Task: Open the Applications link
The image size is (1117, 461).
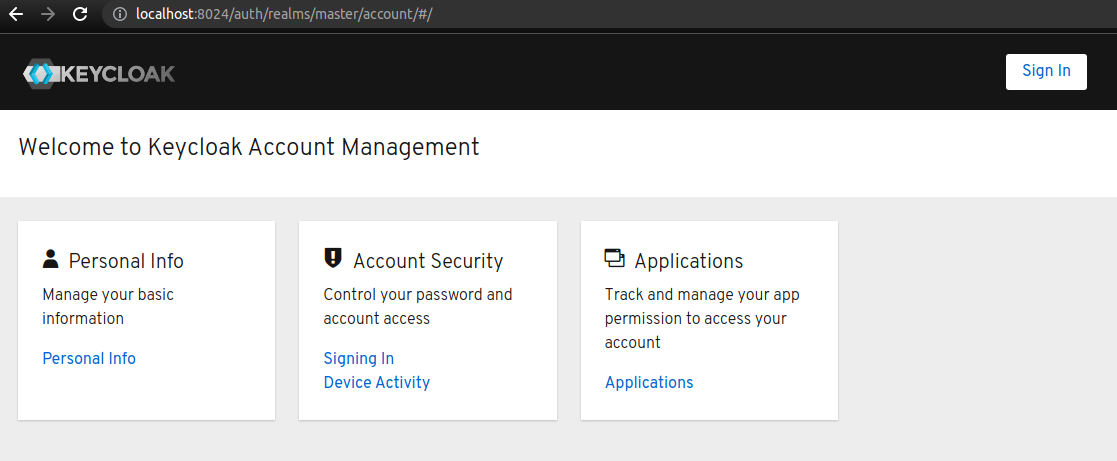Action: [649, 383]
